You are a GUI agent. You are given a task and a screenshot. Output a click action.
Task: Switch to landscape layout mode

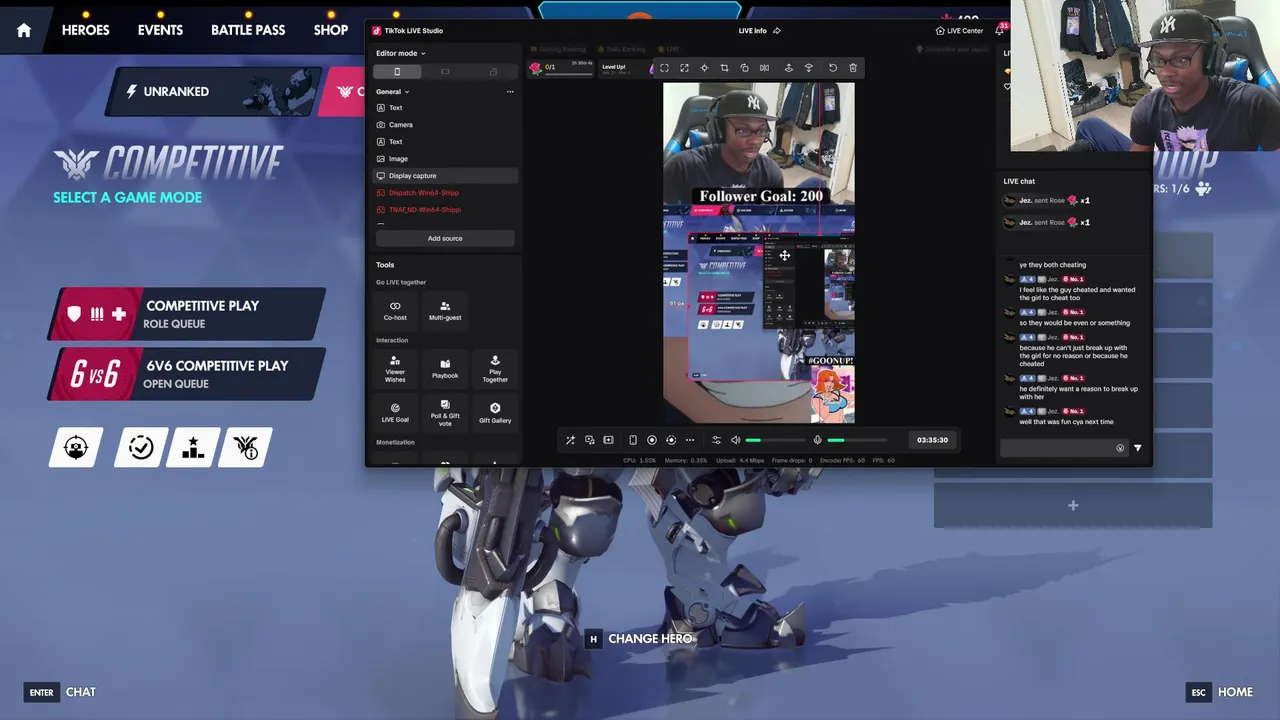[445, 72]
